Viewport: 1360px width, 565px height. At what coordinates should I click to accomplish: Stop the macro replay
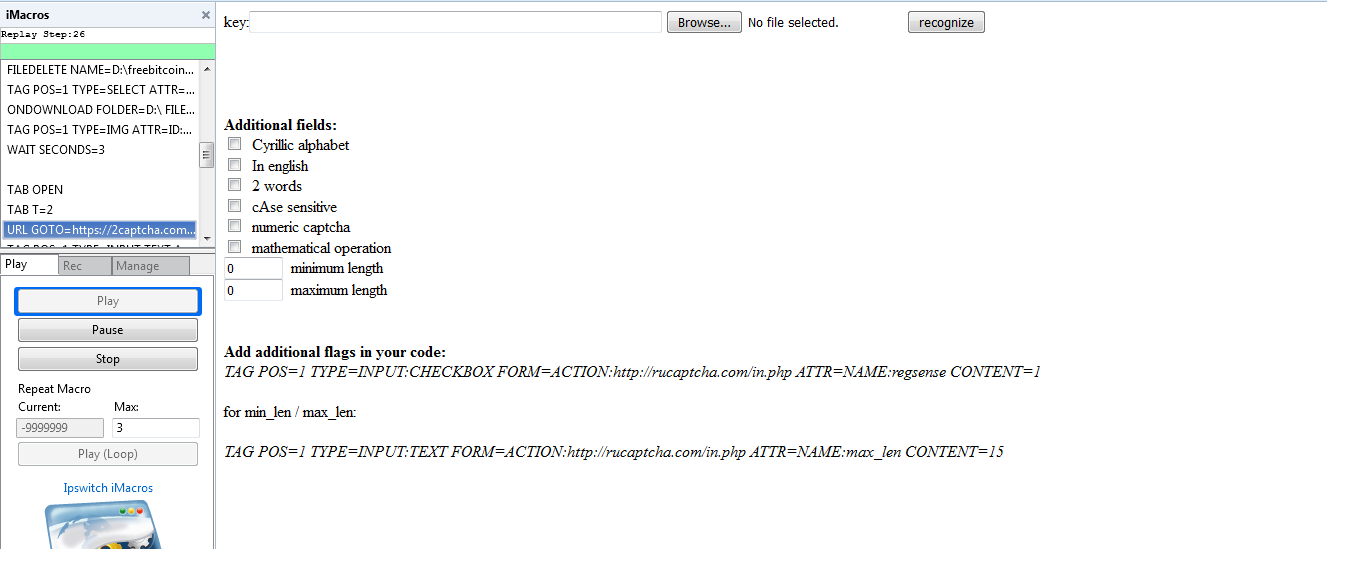108,359
